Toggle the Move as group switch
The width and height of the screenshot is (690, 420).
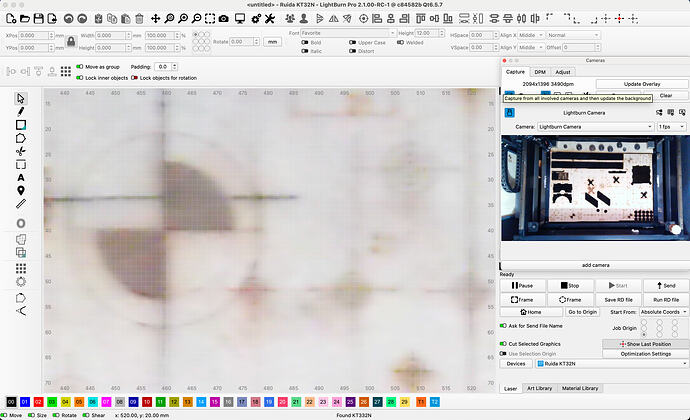pos(80,67)
